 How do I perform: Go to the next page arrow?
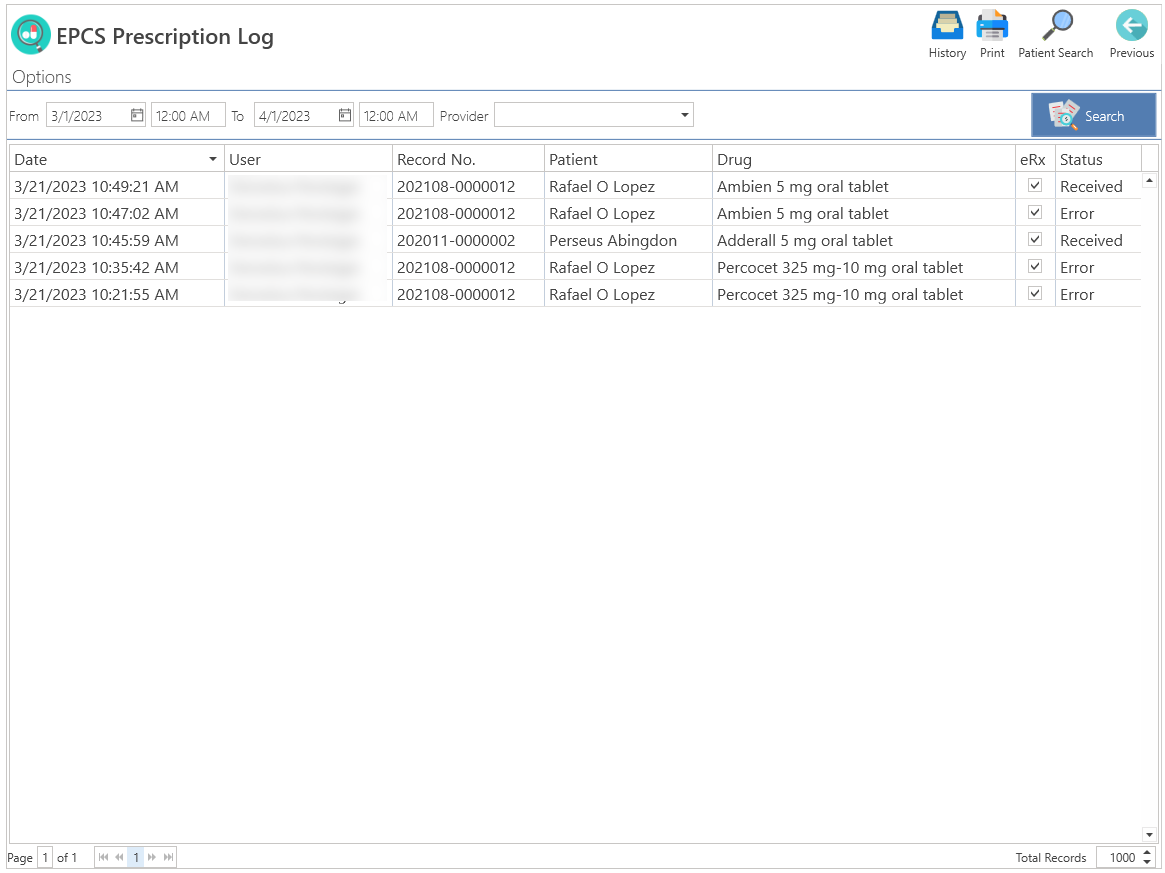point(152,857)
